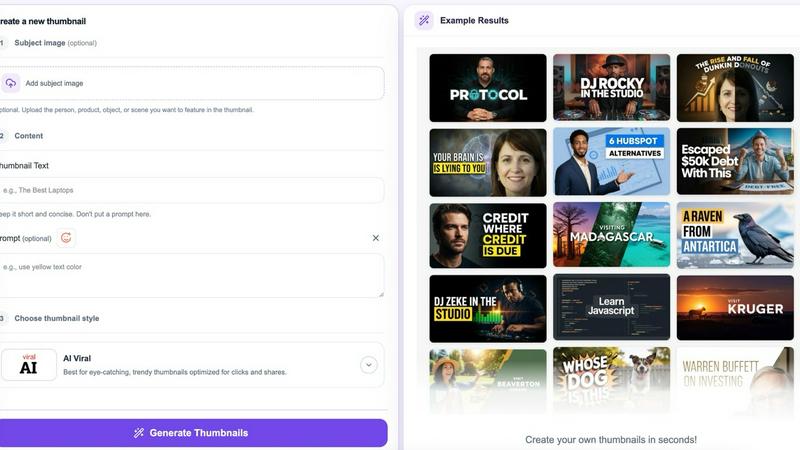Click the Example Results heading text
The image size is (800, 450).
pos(474,20)
